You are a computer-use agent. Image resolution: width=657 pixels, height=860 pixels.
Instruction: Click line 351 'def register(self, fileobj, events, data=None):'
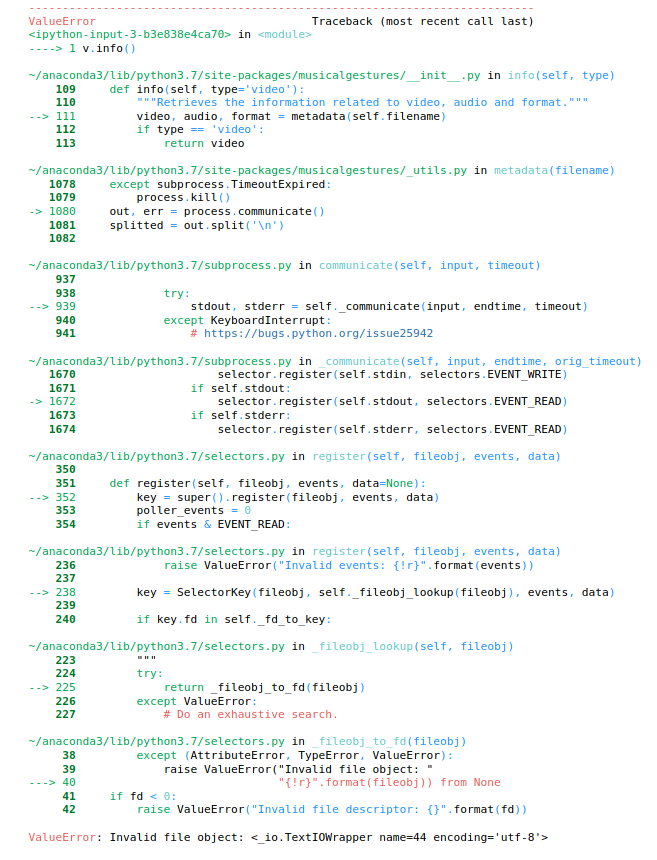click(x=268, y=483)
